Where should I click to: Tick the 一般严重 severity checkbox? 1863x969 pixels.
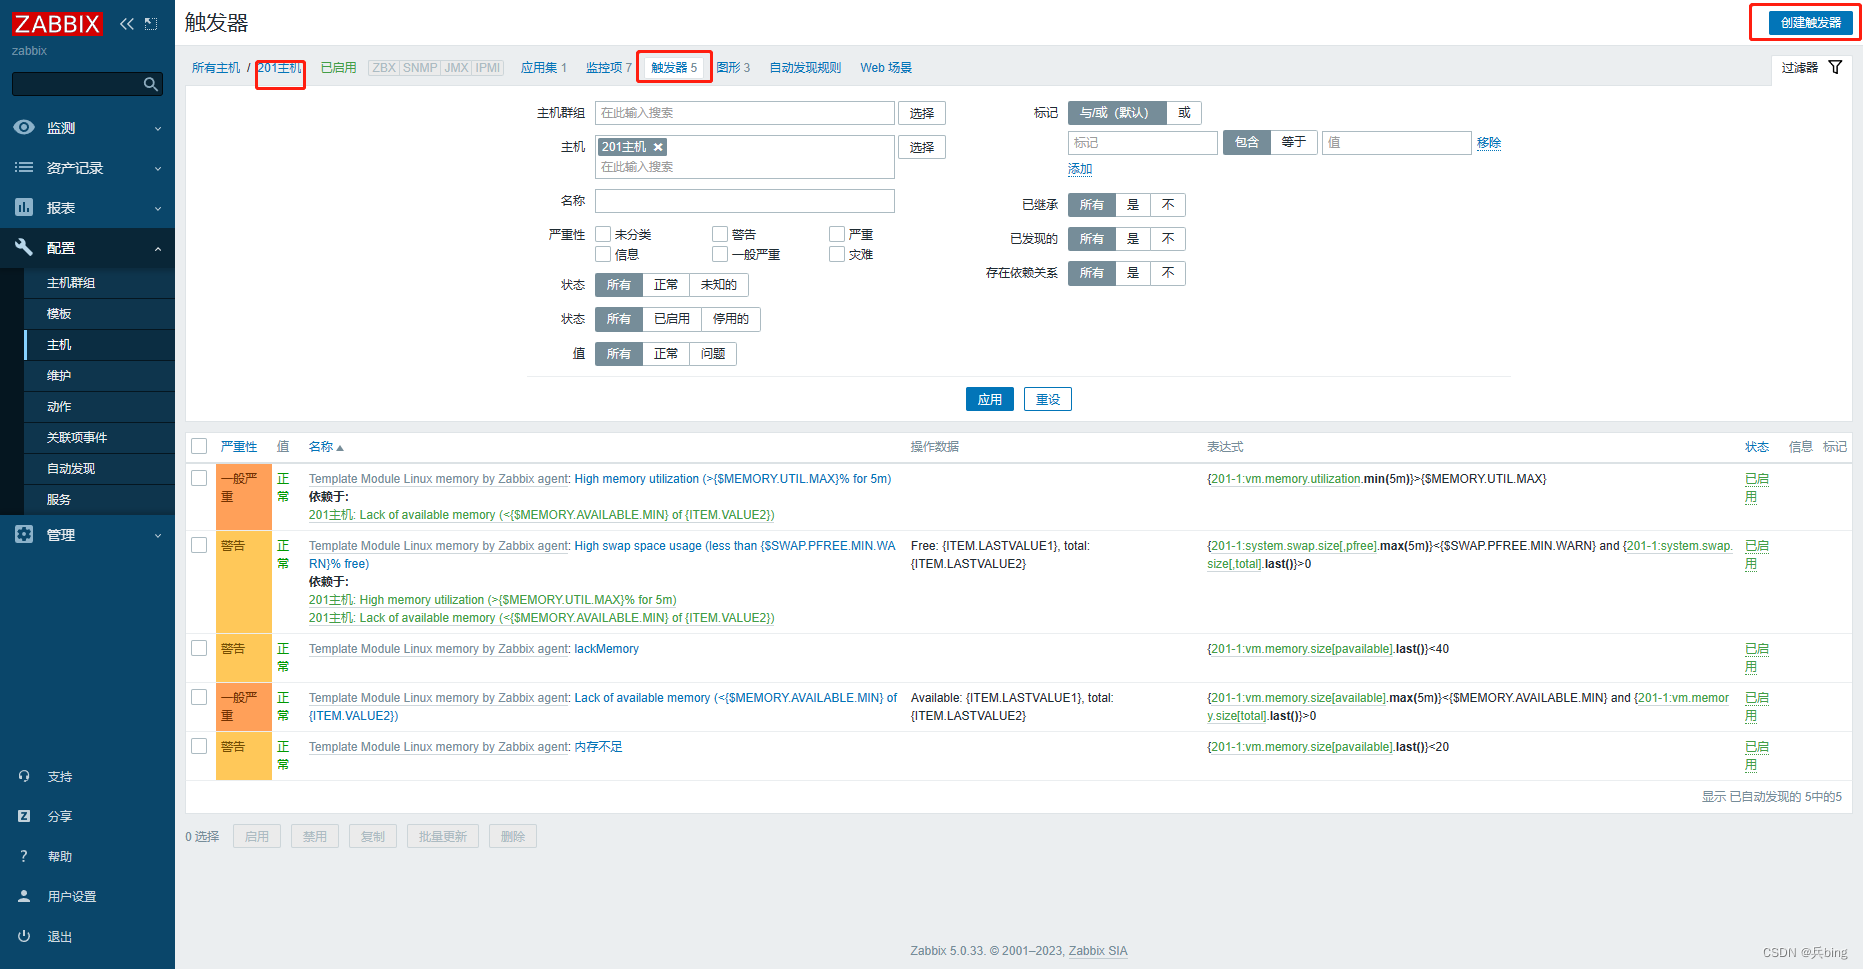pyautogui.click(x=720, y=254)
